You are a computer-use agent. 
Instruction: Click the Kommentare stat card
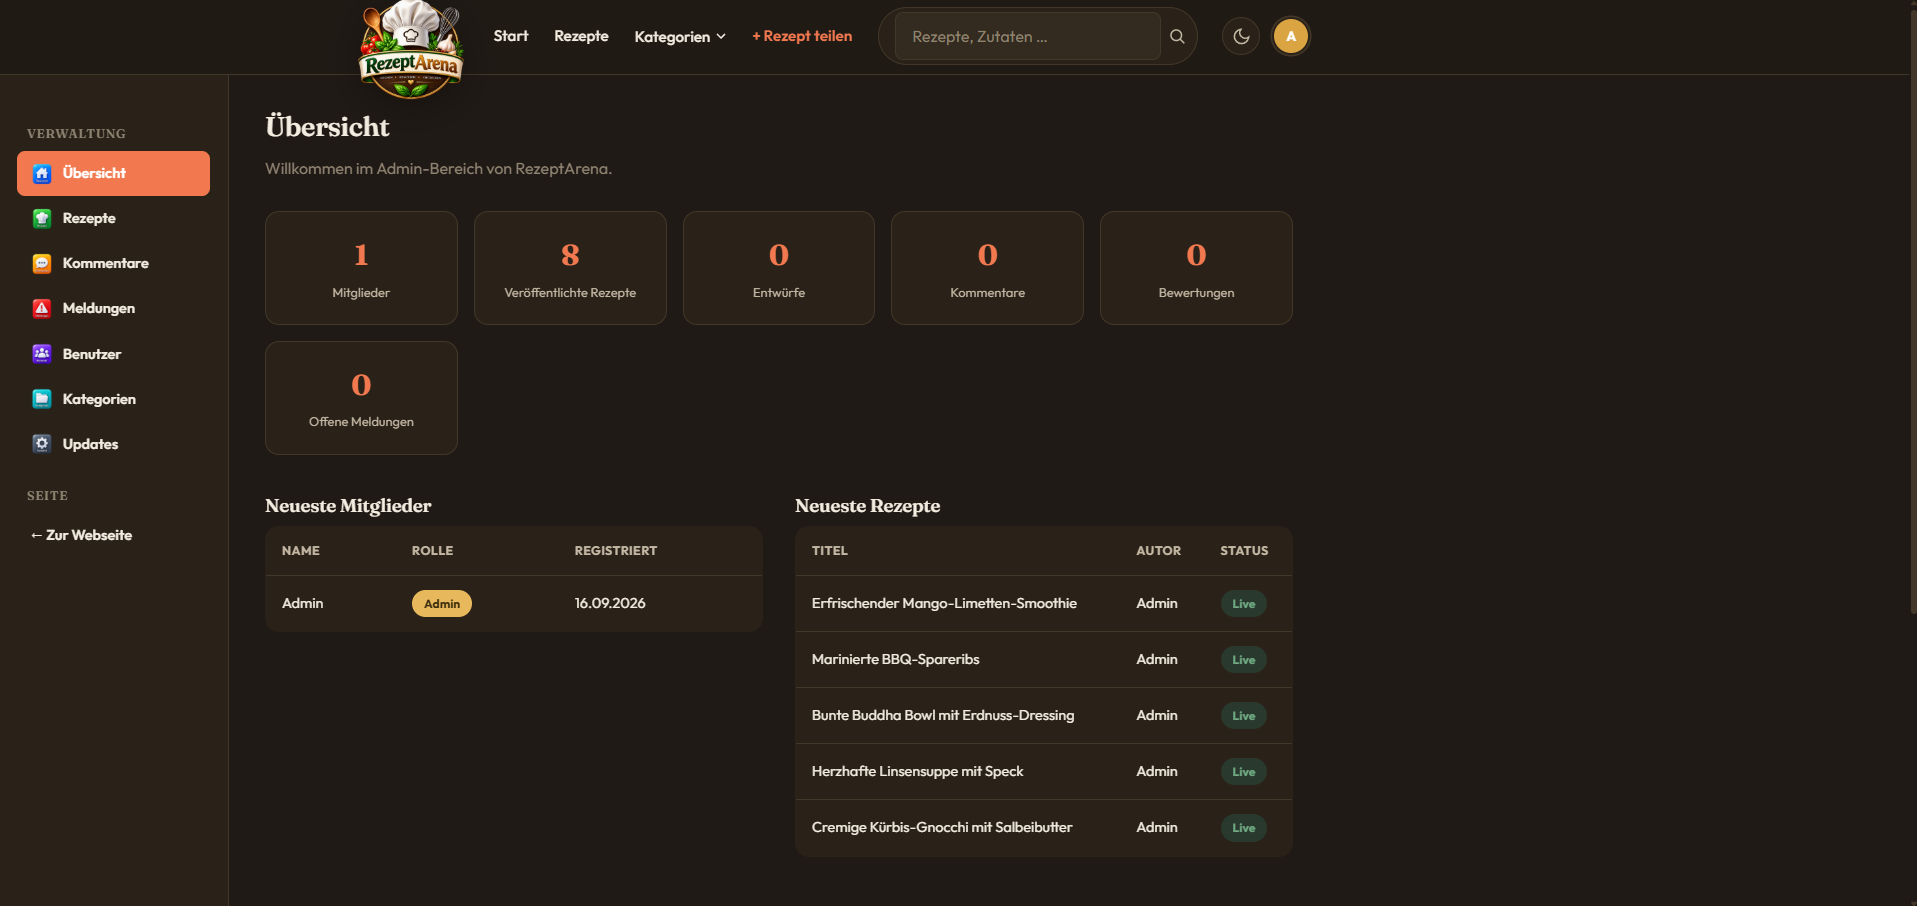987,268
